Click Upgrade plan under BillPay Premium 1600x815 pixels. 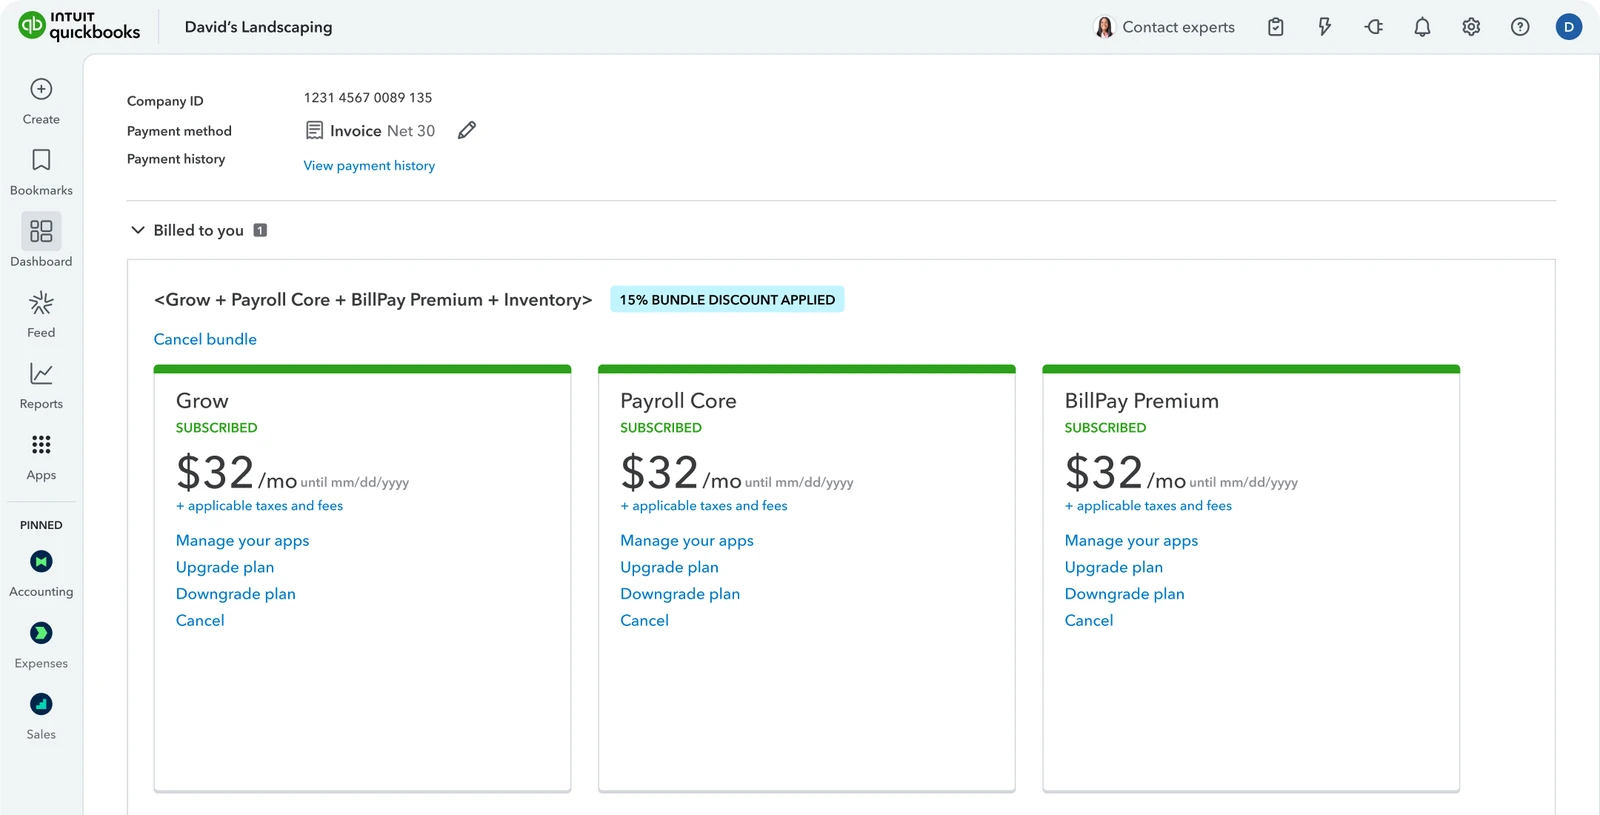pos(1114,567)
